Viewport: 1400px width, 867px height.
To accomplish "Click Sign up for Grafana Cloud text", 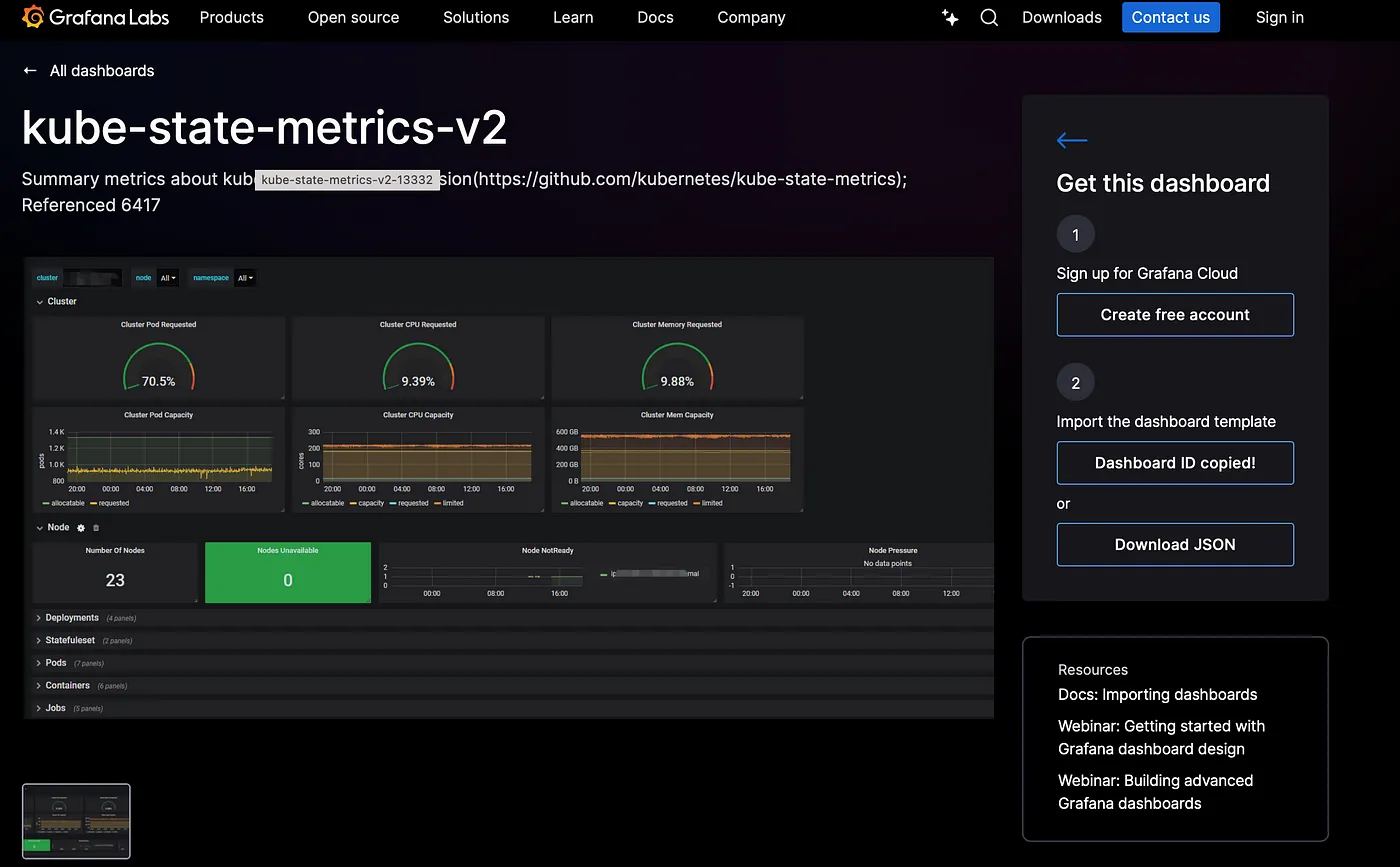I will 1147,273.
